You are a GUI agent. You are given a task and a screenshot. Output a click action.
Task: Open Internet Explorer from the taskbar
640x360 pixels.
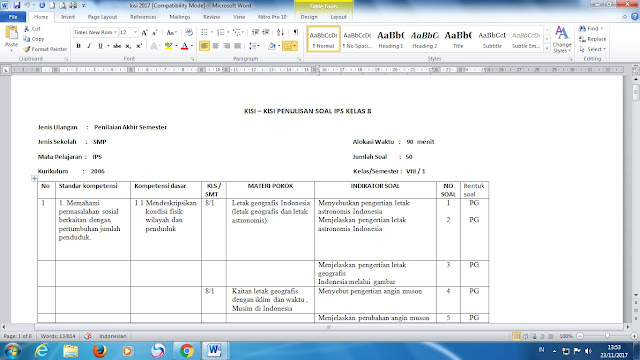[x=41, y=351]
